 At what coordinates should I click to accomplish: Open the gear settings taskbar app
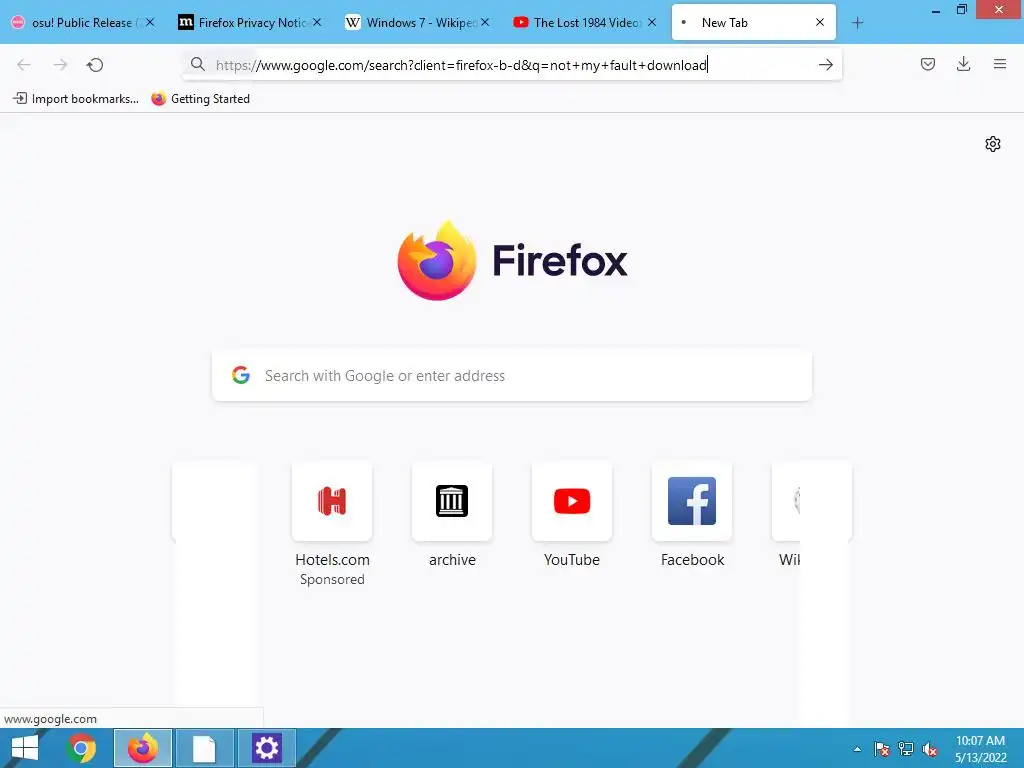266,748
